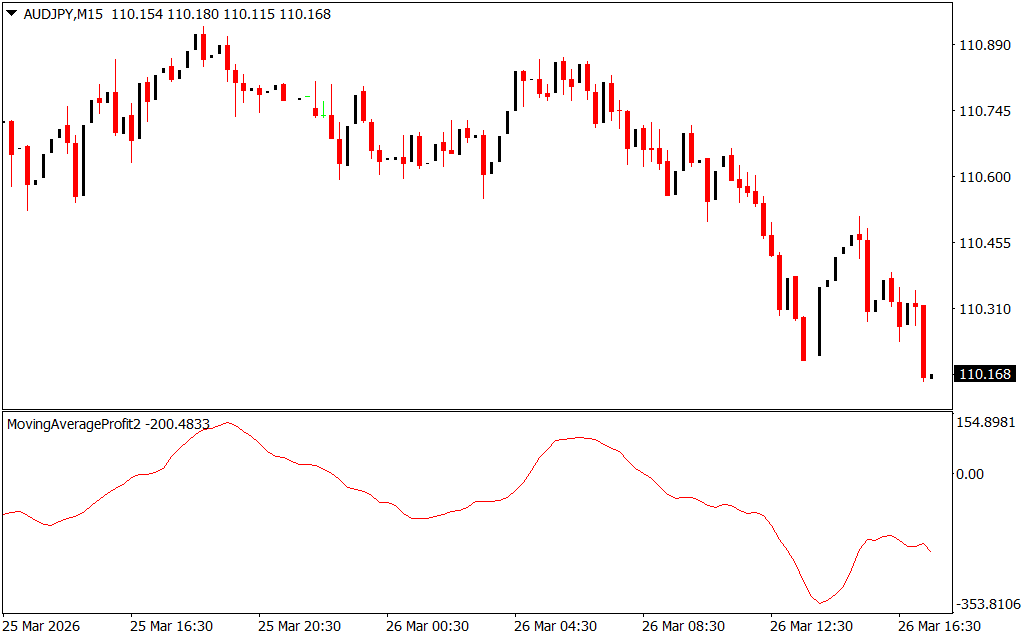
Task: Click the 154.8981 indicator scale value
Action: [986, 423]
